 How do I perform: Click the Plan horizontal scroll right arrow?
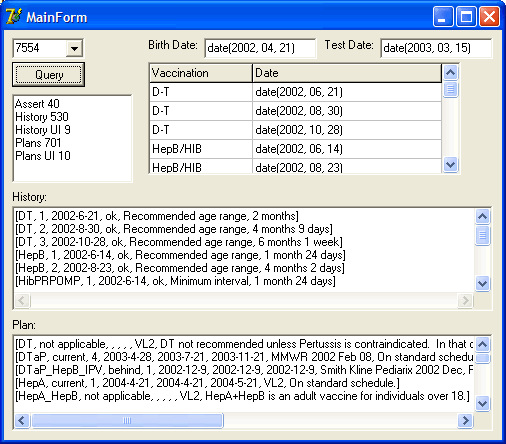click(x=465, y=420)
